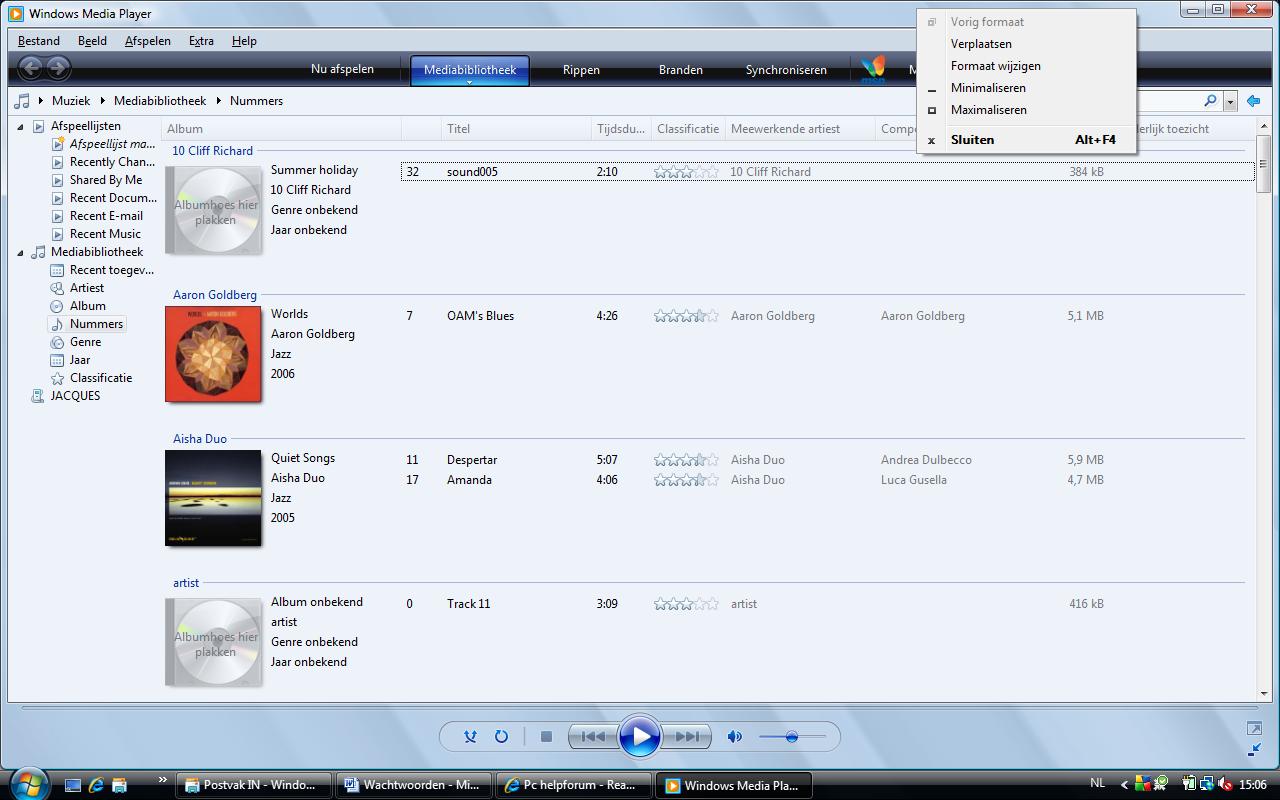
Task: Open the arrow after Muziek in breadcrumb
Action: [x=102, y=101]
